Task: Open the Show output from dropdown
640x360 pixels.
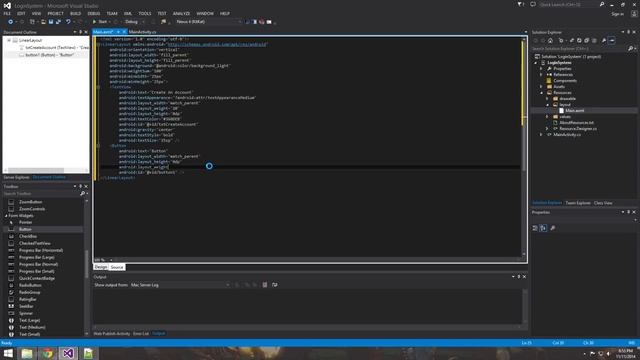Action: pyautogui.click(x=180, y=285)
